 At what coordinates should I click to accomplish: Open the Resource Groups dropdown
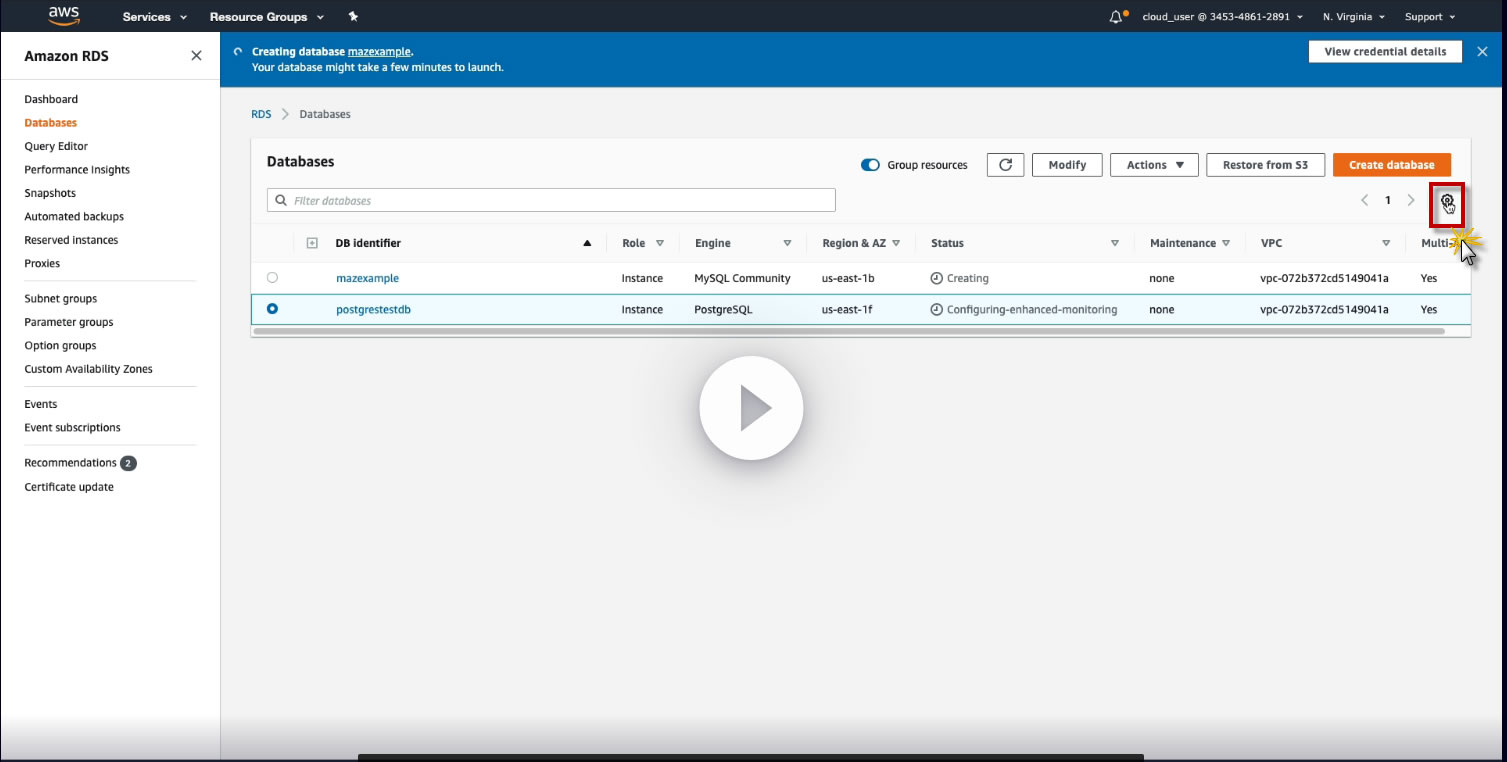(266, 17)
